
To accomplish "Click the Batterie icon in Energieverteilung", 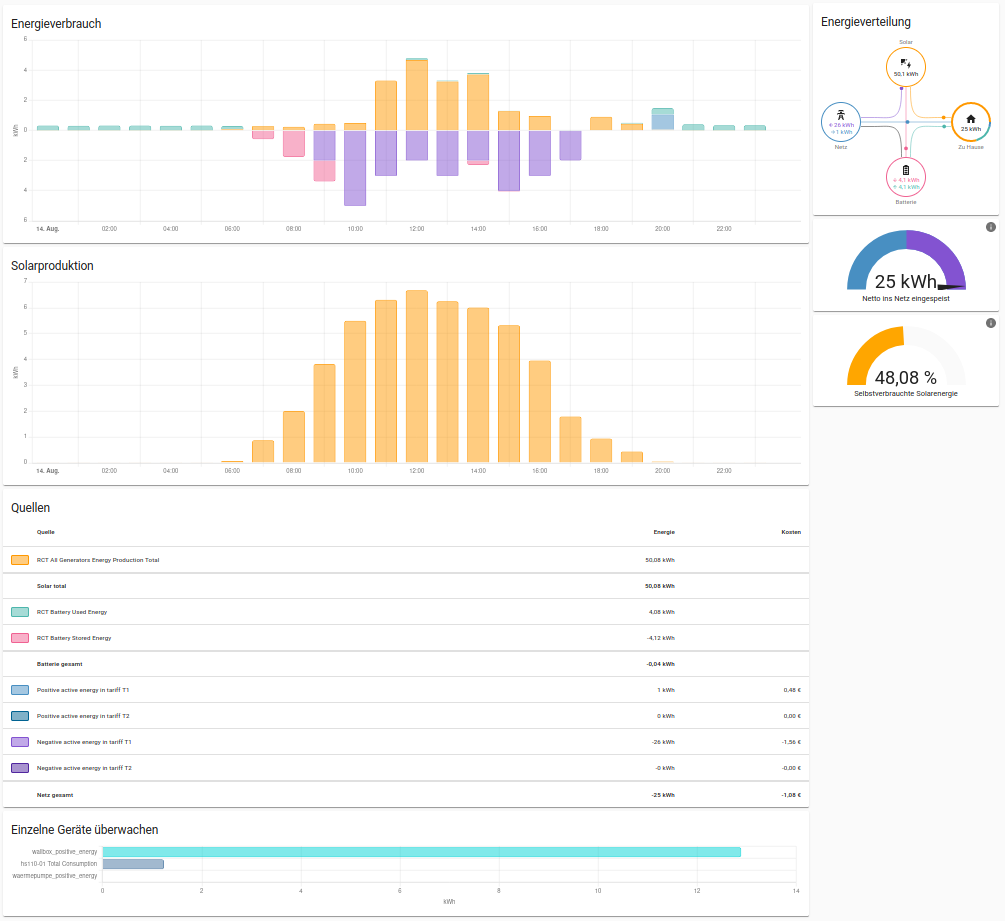I will [905, 170].
